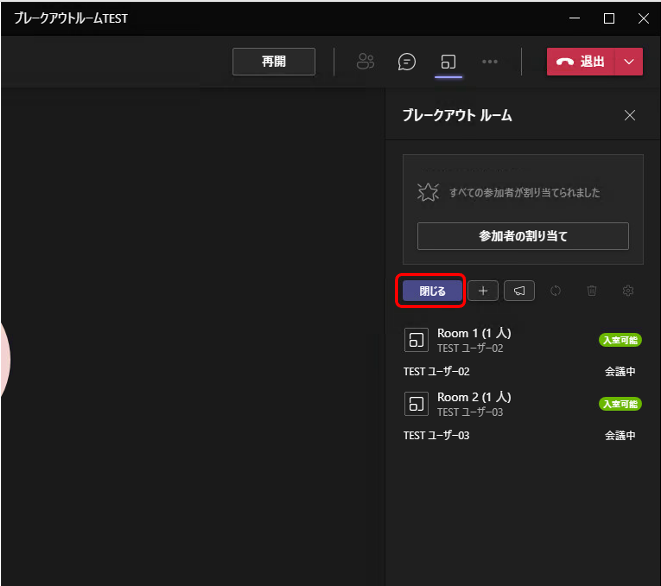Screen dimensions: 661x586
Task: Click the 参加者の割り当て button
Action: [523, 236]
